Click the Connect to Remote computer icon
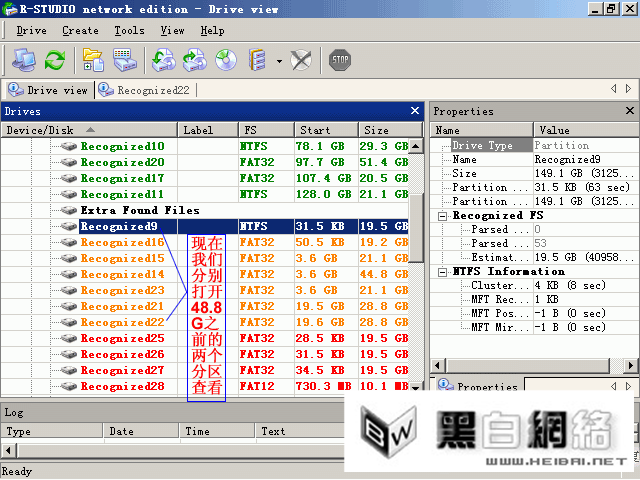 tap(24, 61)
